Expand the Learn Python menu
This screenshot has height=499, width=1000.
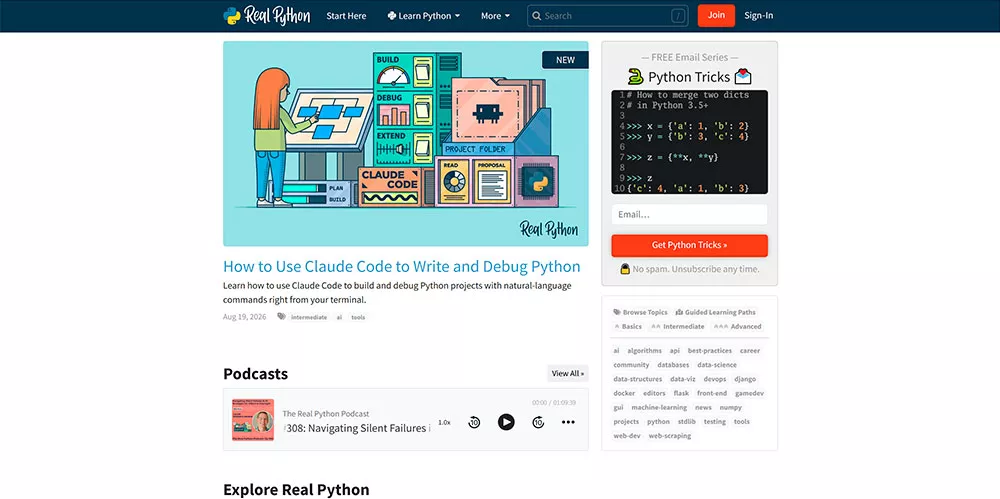[423, 16]
